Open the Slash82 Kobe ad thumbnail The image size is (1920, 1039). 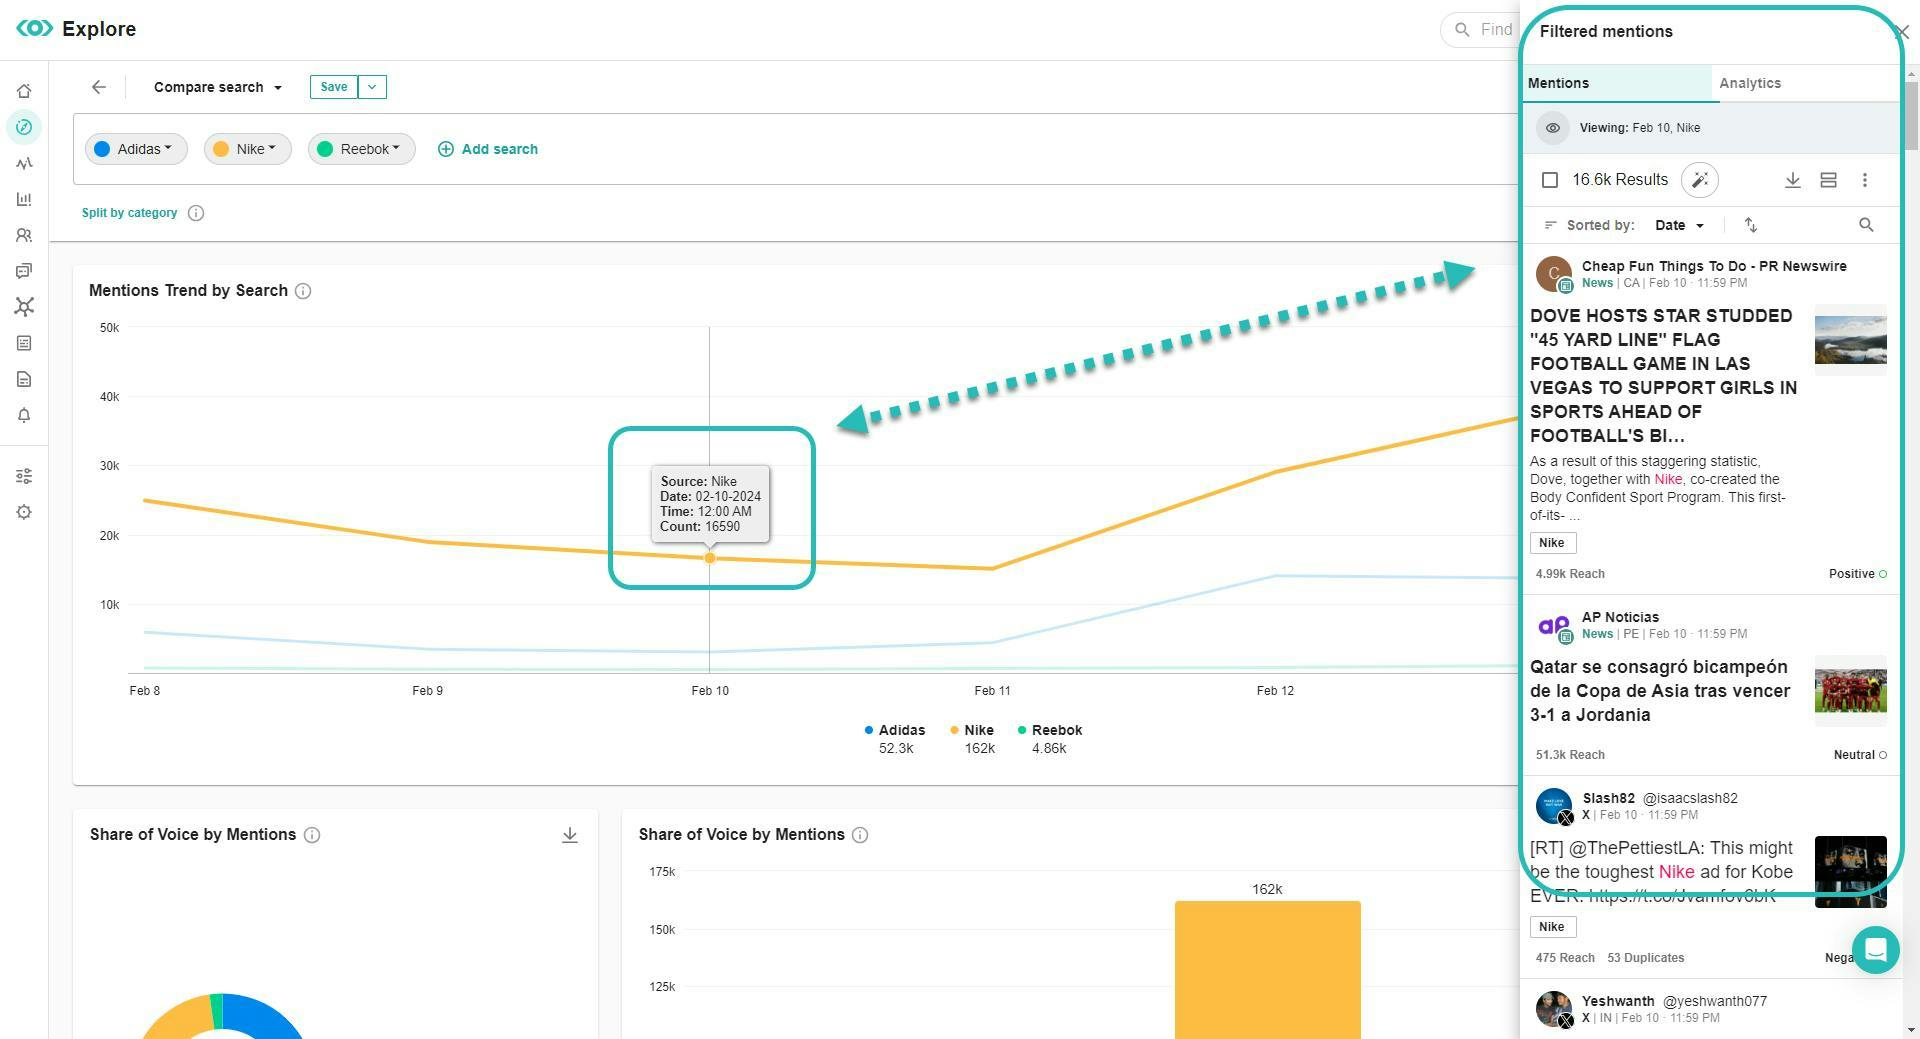pyautogui.click(x=1850, y=872)
